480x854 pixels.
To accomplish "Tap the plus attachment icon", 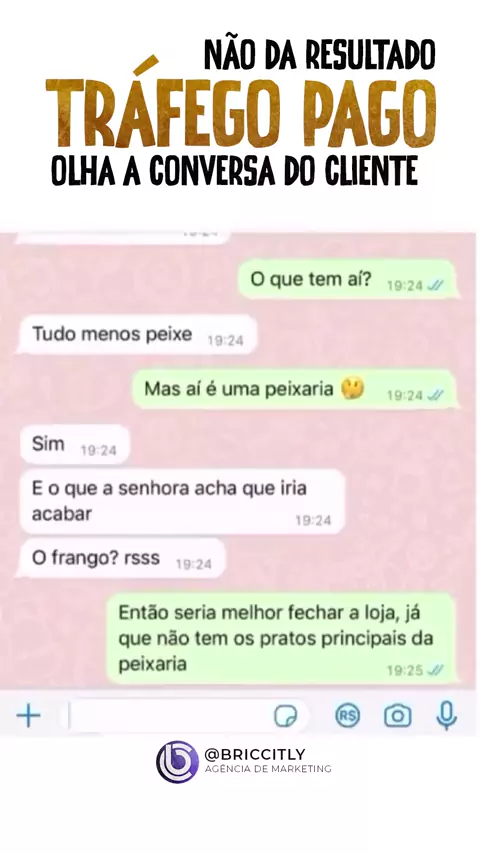I will click(28, 716).
